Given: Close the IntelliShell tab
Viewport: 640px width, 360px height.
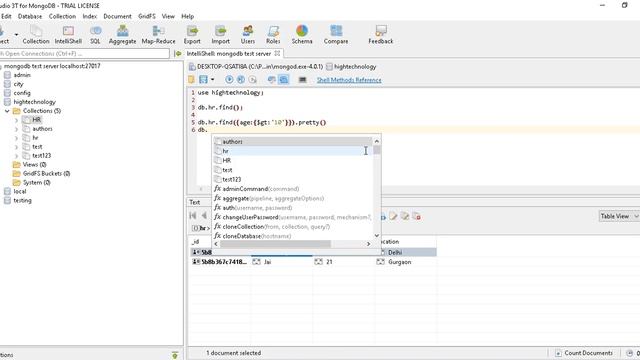Looking at the screenshot, I should [278, 53].
